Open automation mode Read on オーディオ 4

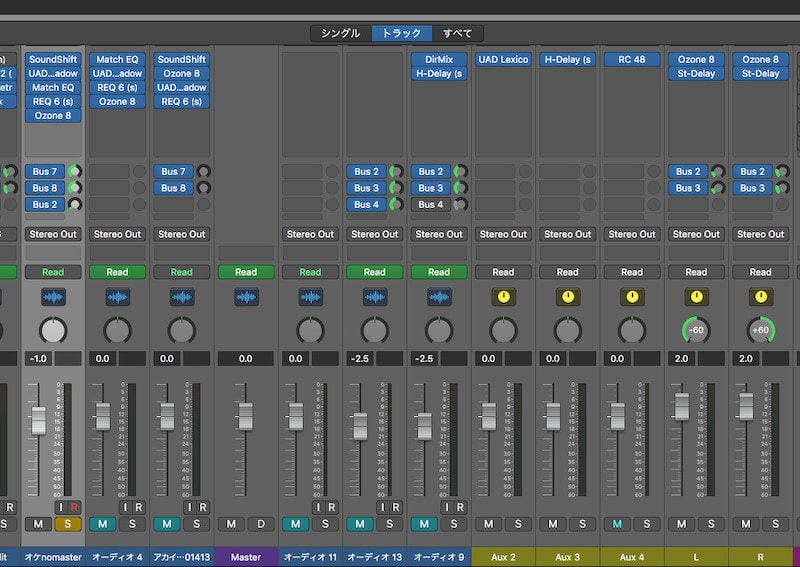pos(117,272)
